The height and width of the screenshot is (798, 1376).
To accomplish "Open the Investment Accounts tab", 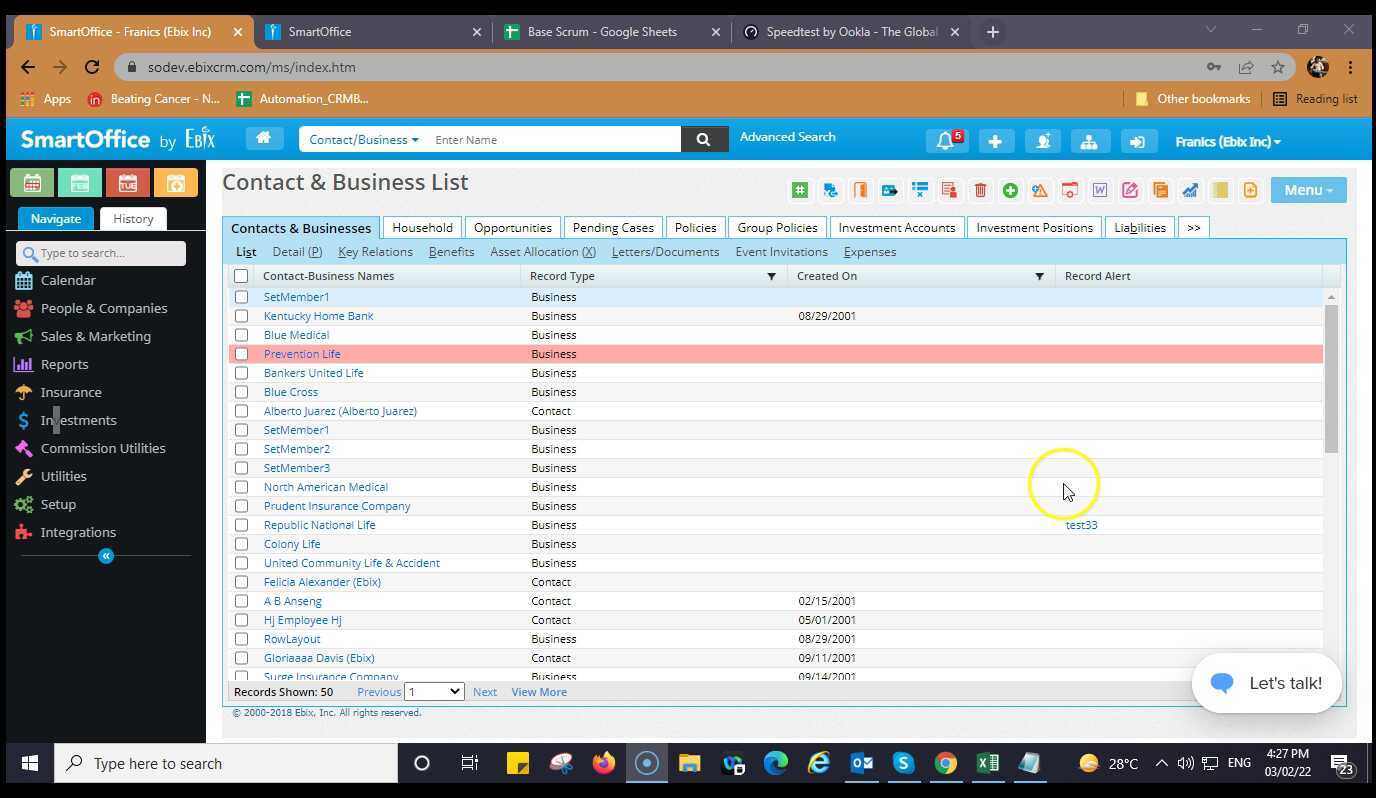I will click(896, 228).
